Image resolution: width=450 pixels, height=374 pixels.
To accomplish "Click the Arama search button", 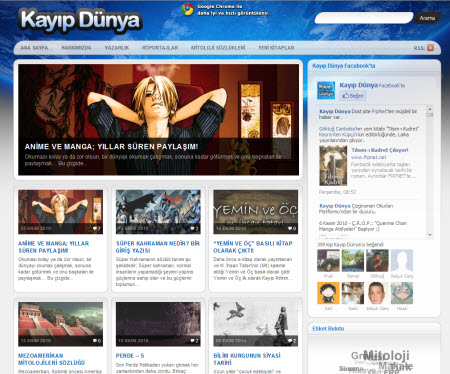I will click(x=427, y=18).
